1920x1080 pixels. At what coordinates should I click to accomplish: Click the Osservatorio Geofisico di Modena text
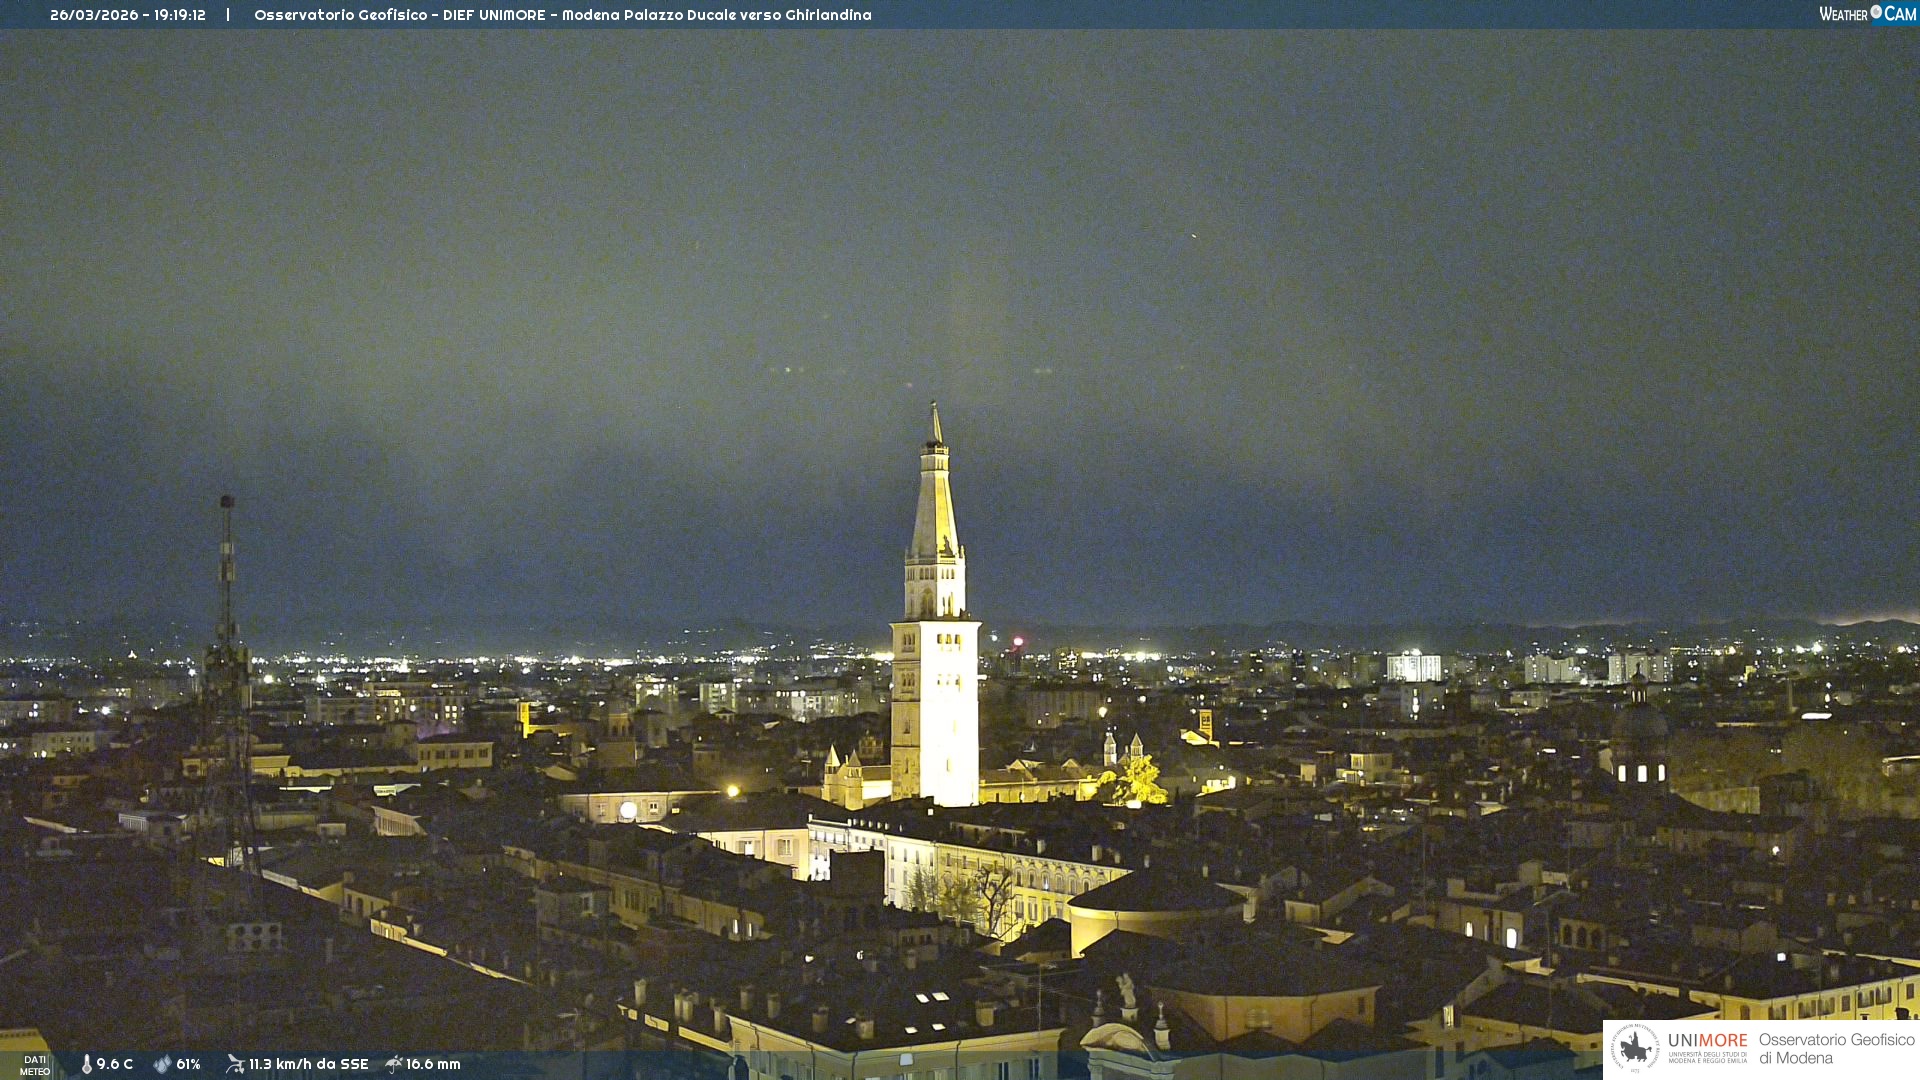click(x=1835, y=1048)
